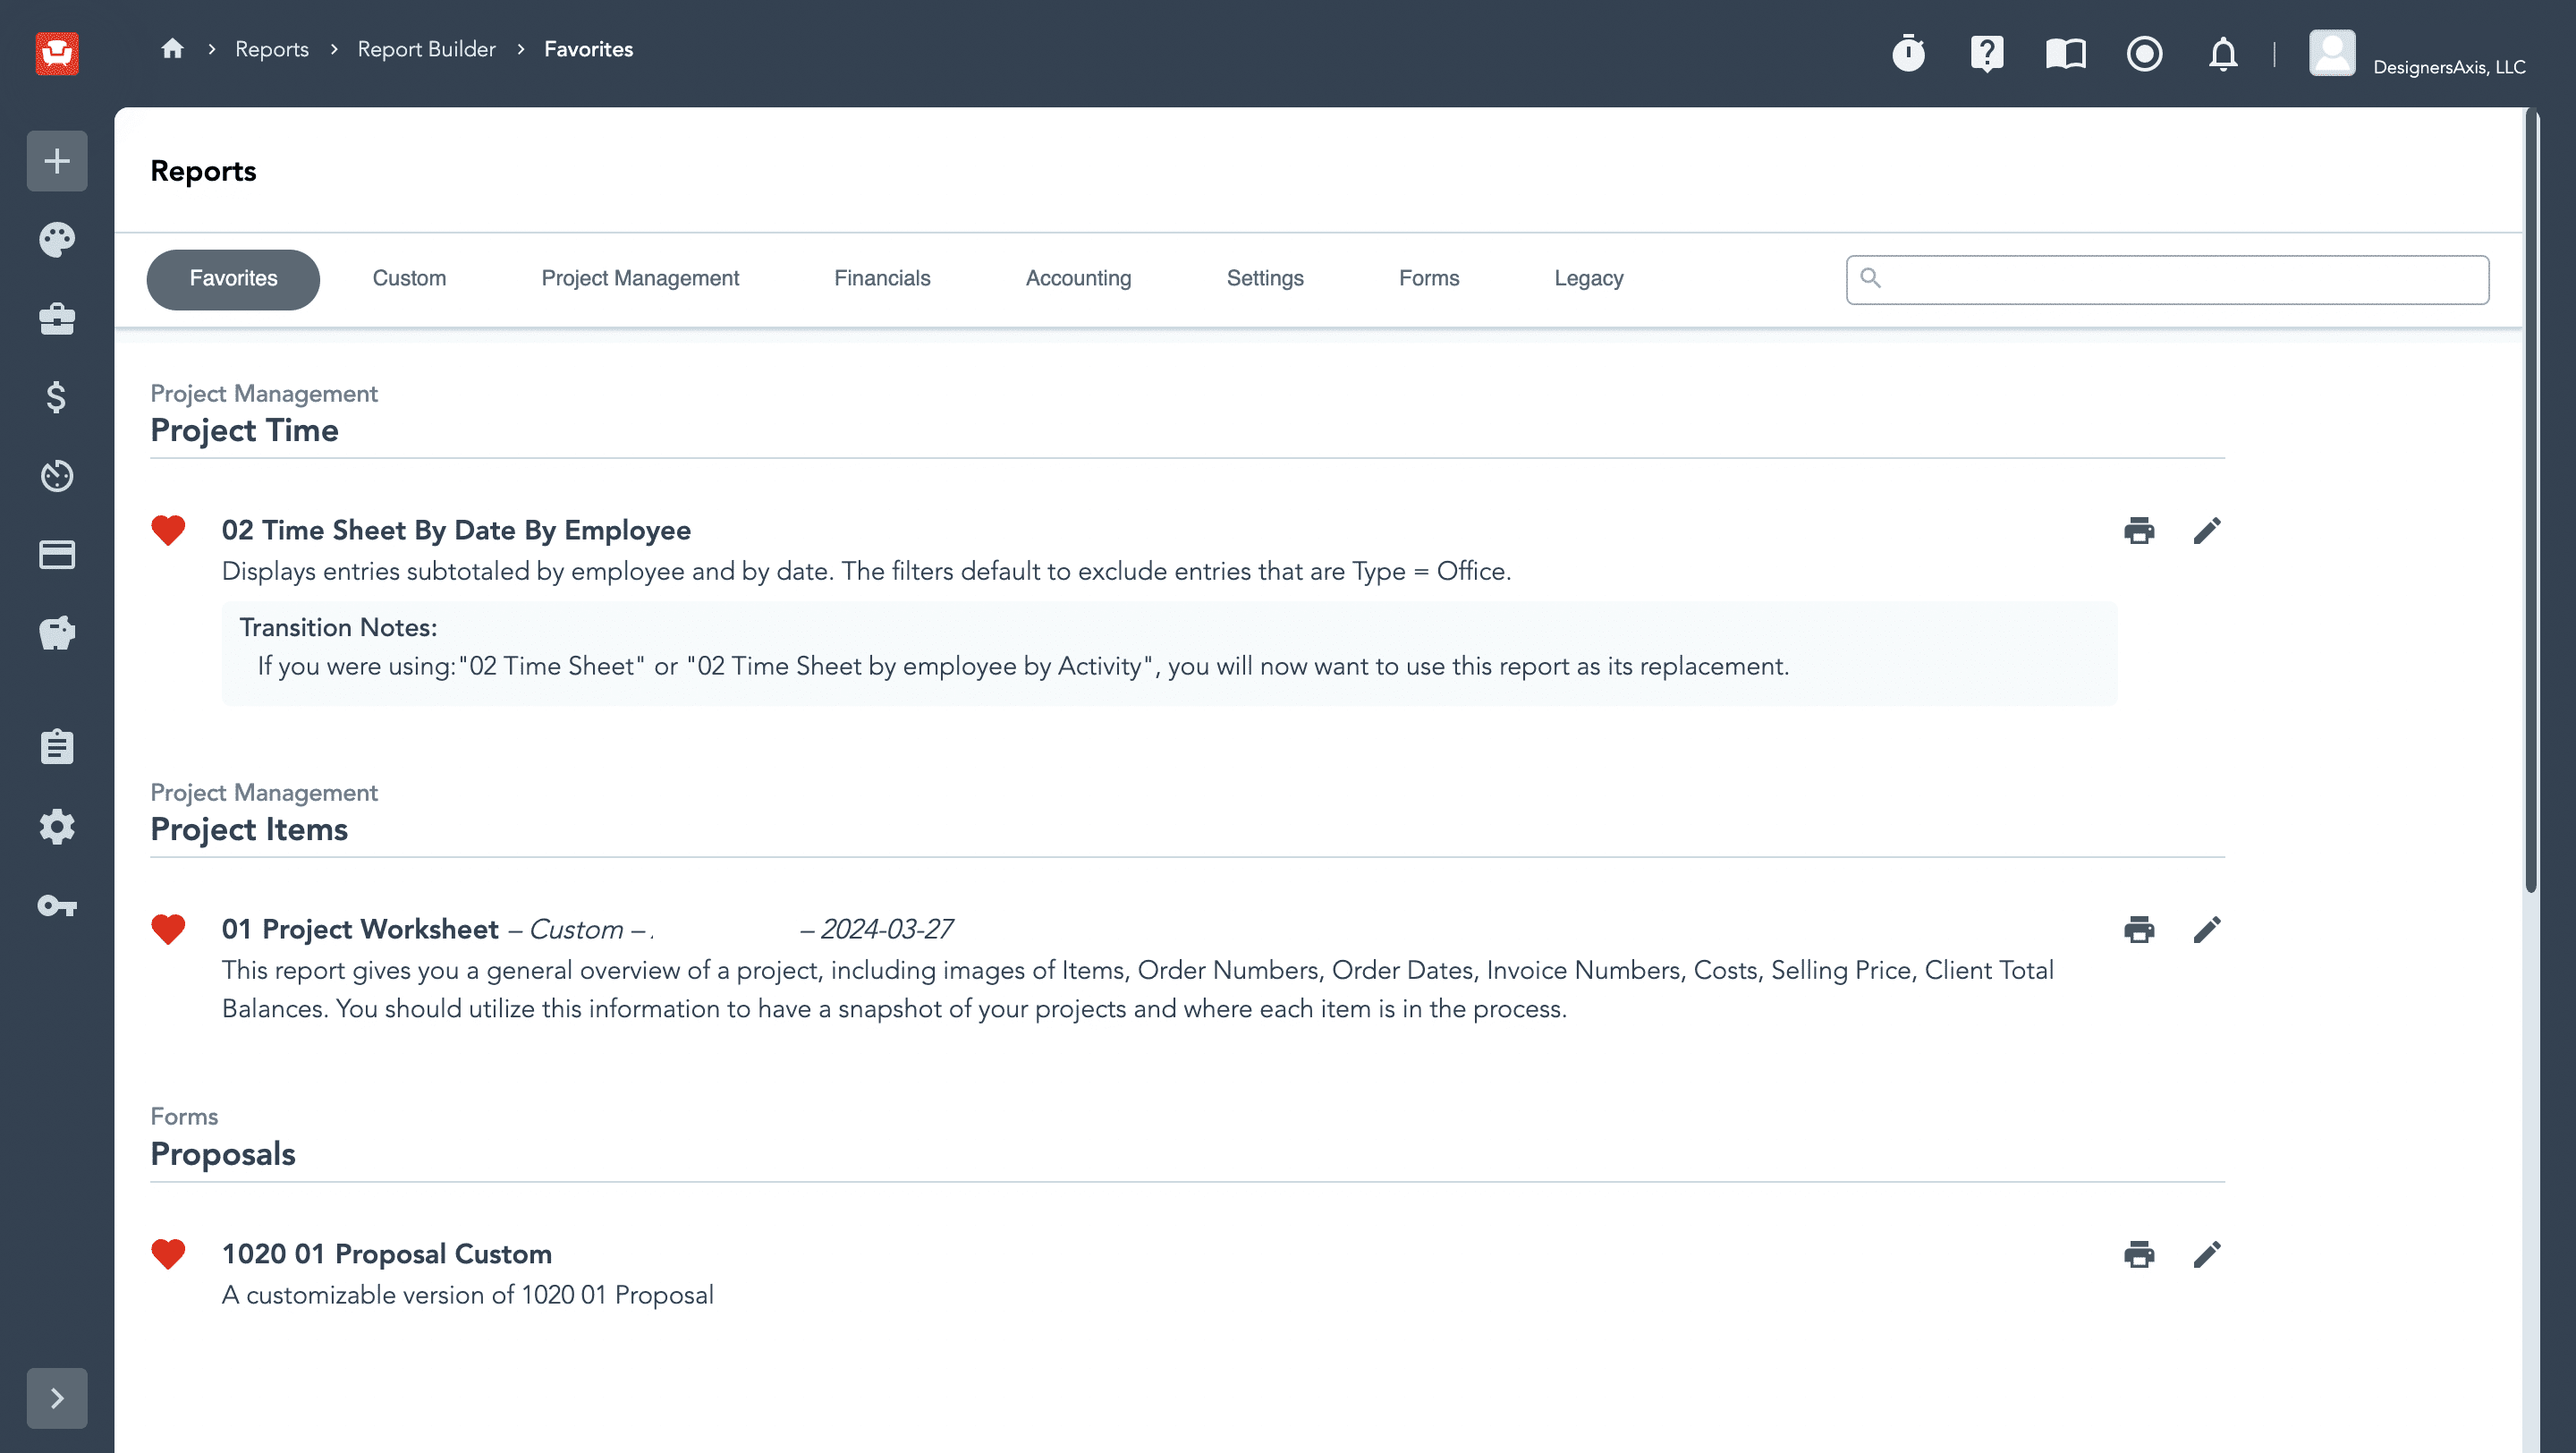Unfavorite the 1020 01 Proposal Custom report
Image resolution: width=2576 pixels, height=1453 pixels.
tap(168, 1254)
